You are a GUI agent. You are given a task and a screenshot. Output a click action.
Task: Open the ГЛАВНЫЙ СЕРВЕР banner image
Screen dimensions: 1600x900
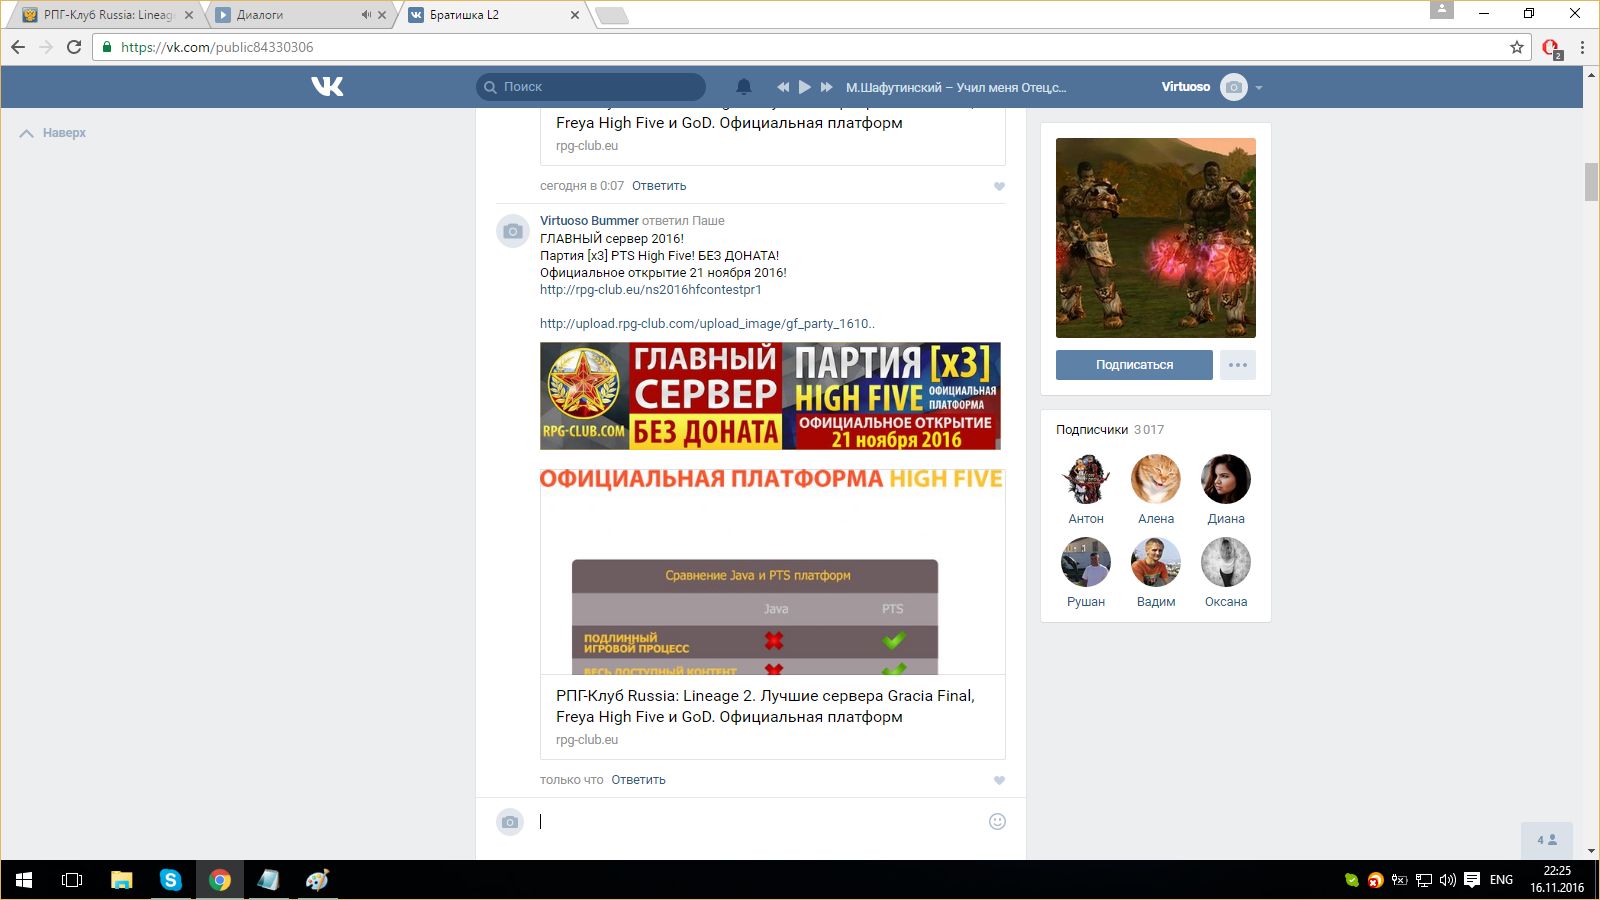[x=770, y=396]
